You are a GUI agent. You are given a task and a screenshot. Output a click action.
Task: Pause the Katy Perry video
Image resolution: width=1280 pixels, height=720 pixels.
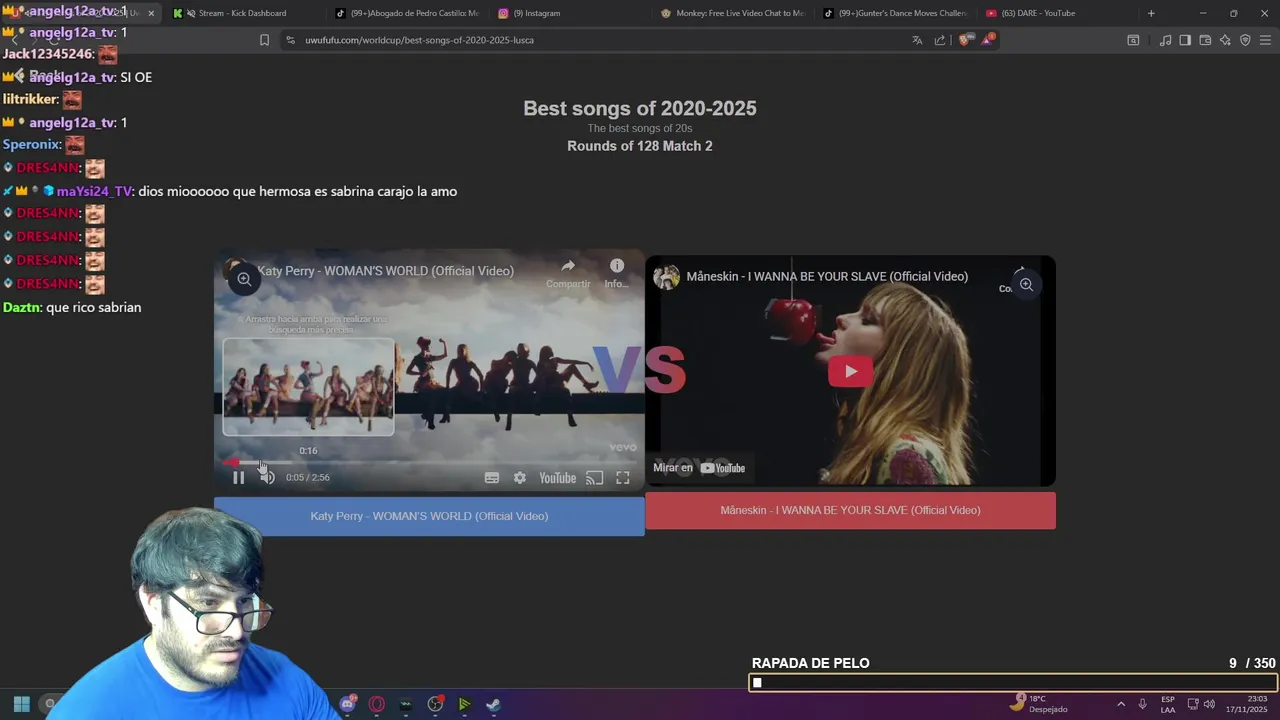click(x=238, y=478)
